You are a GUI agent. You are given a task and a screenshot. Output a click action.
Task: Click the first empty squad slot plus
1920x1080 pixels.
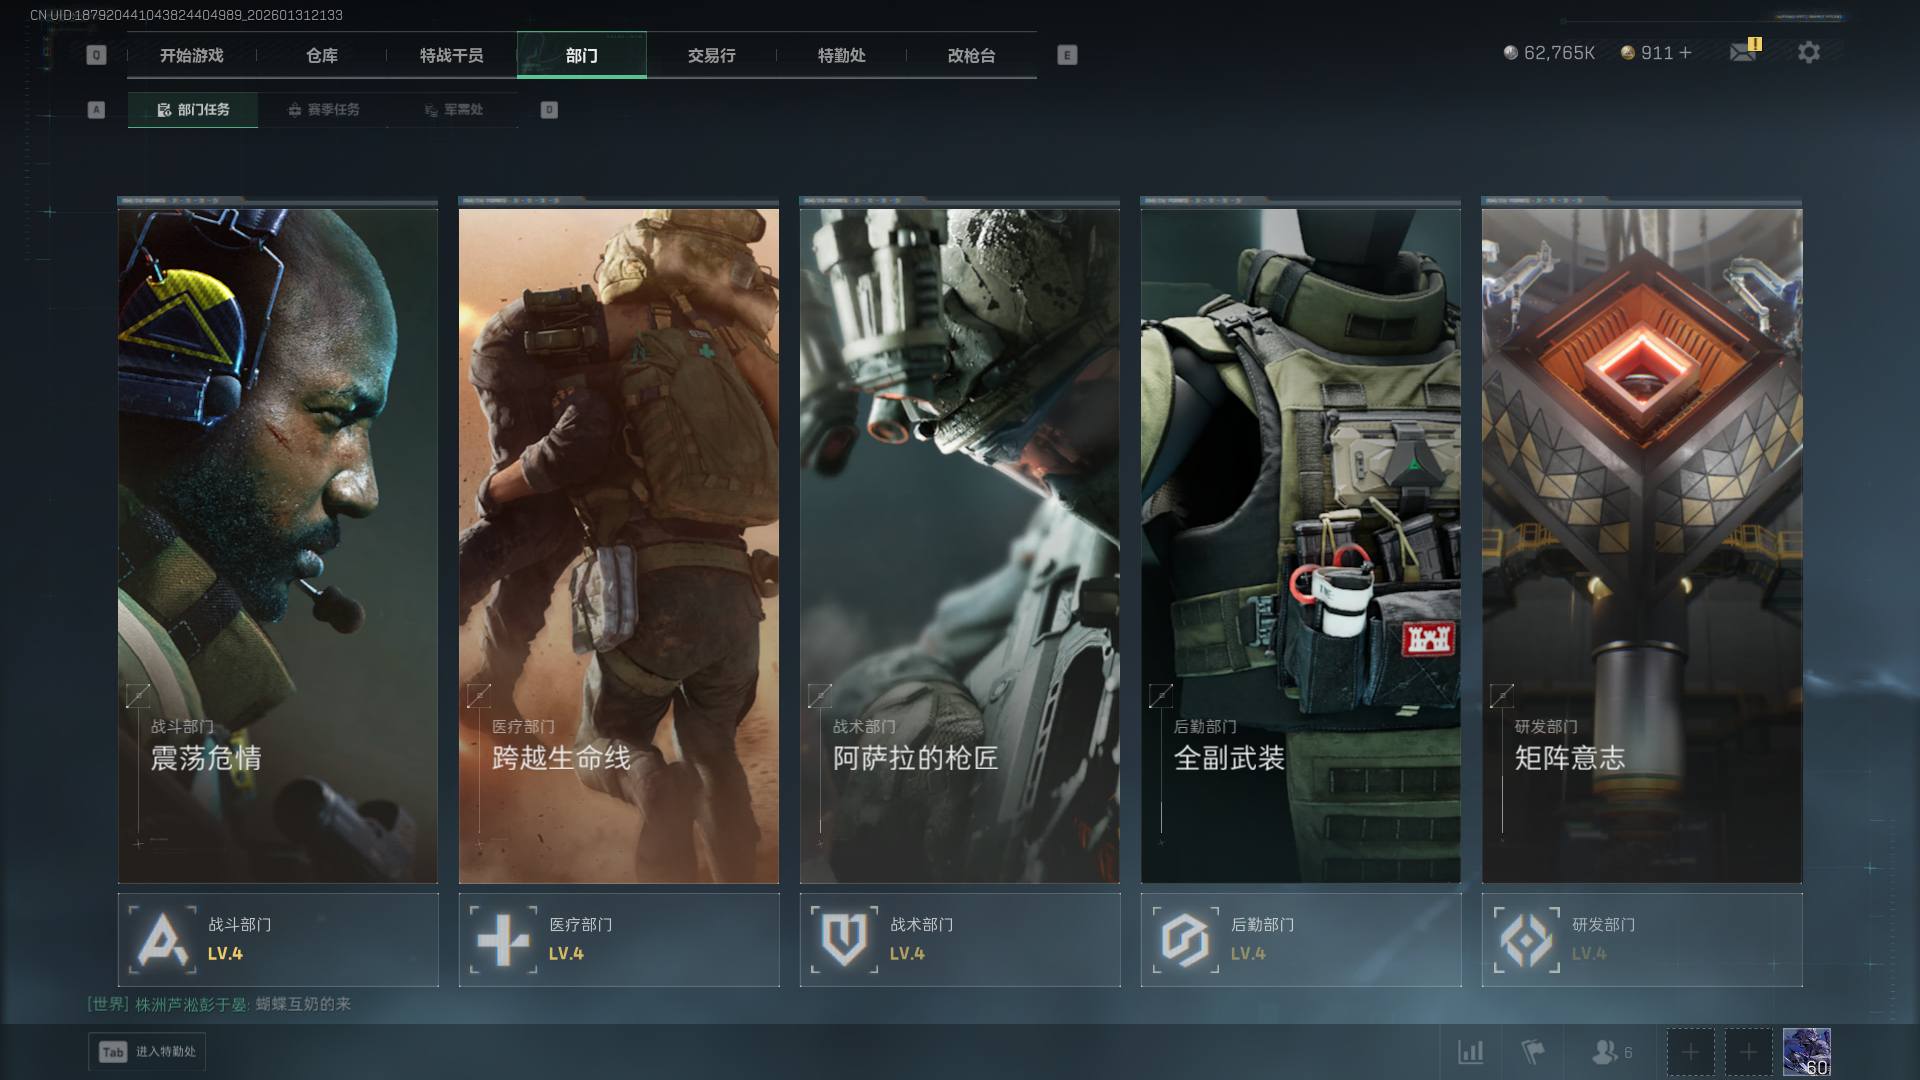pyautogui.click(x=1690, y=1052)
